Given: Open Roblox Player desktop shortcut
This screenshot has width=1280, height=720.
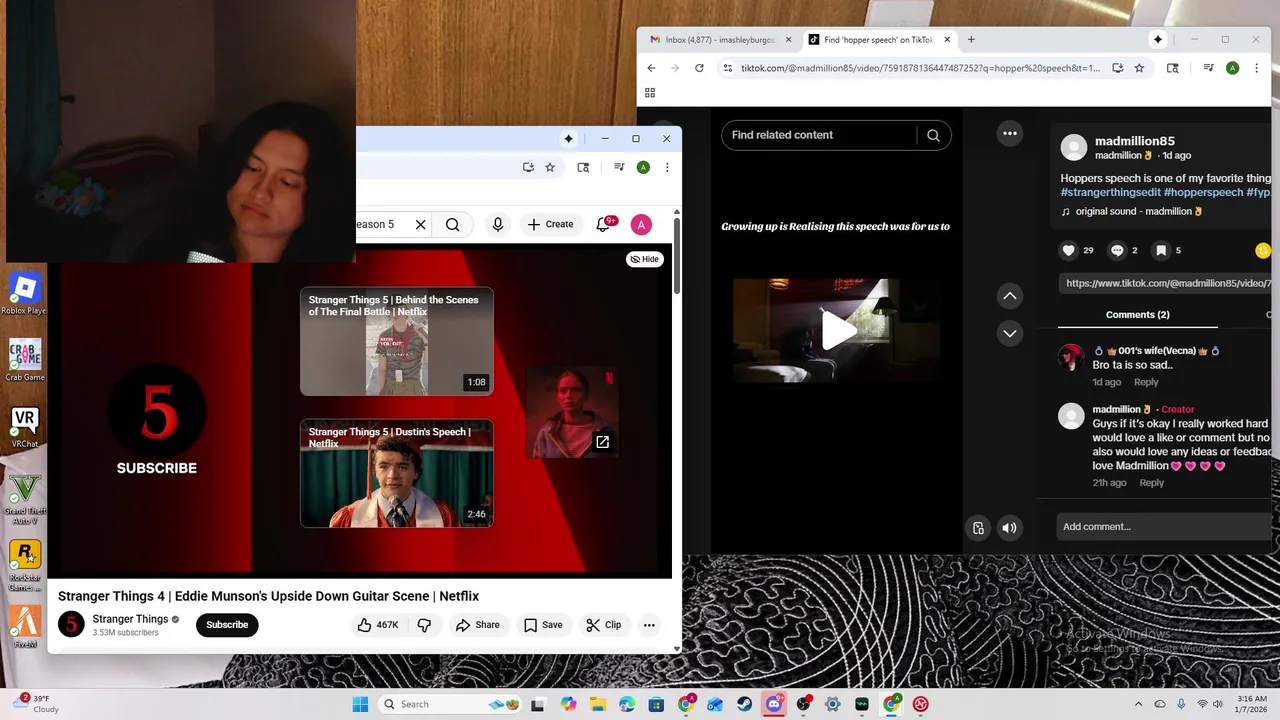Looking at the screenshot, I should point(24,294).
